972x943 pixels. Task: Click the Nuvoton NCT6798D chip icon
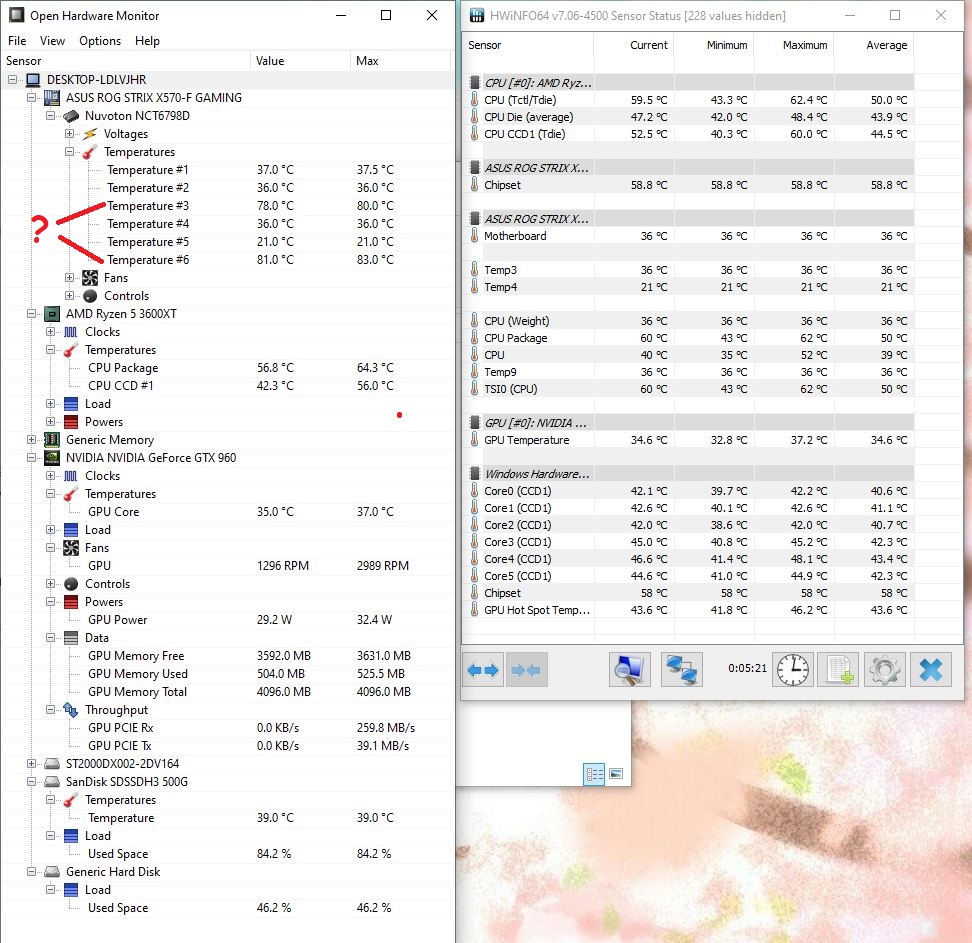(x=71, y=116)
